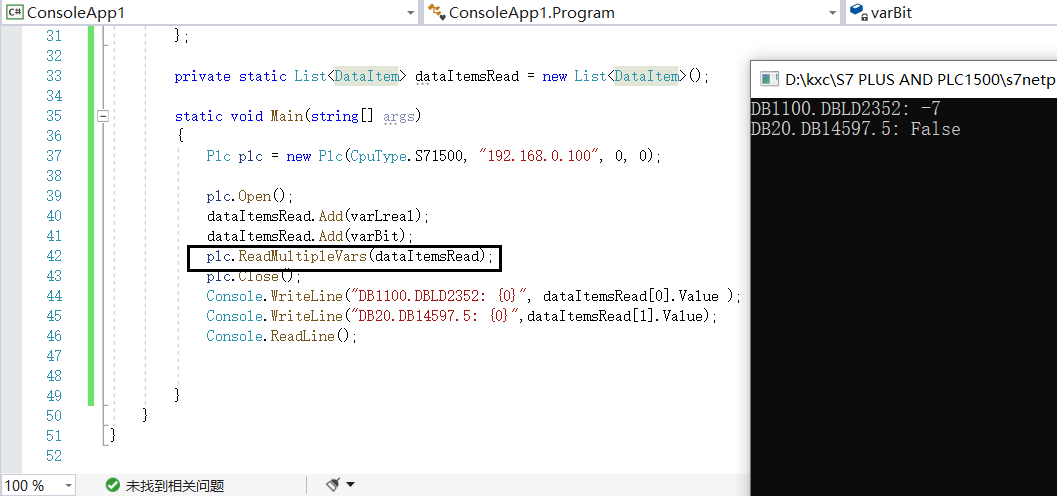This screenshot has width=1057, height=496.
Task: Place cursor in the "192.168.0.100" string
Action: click(539, 156)
